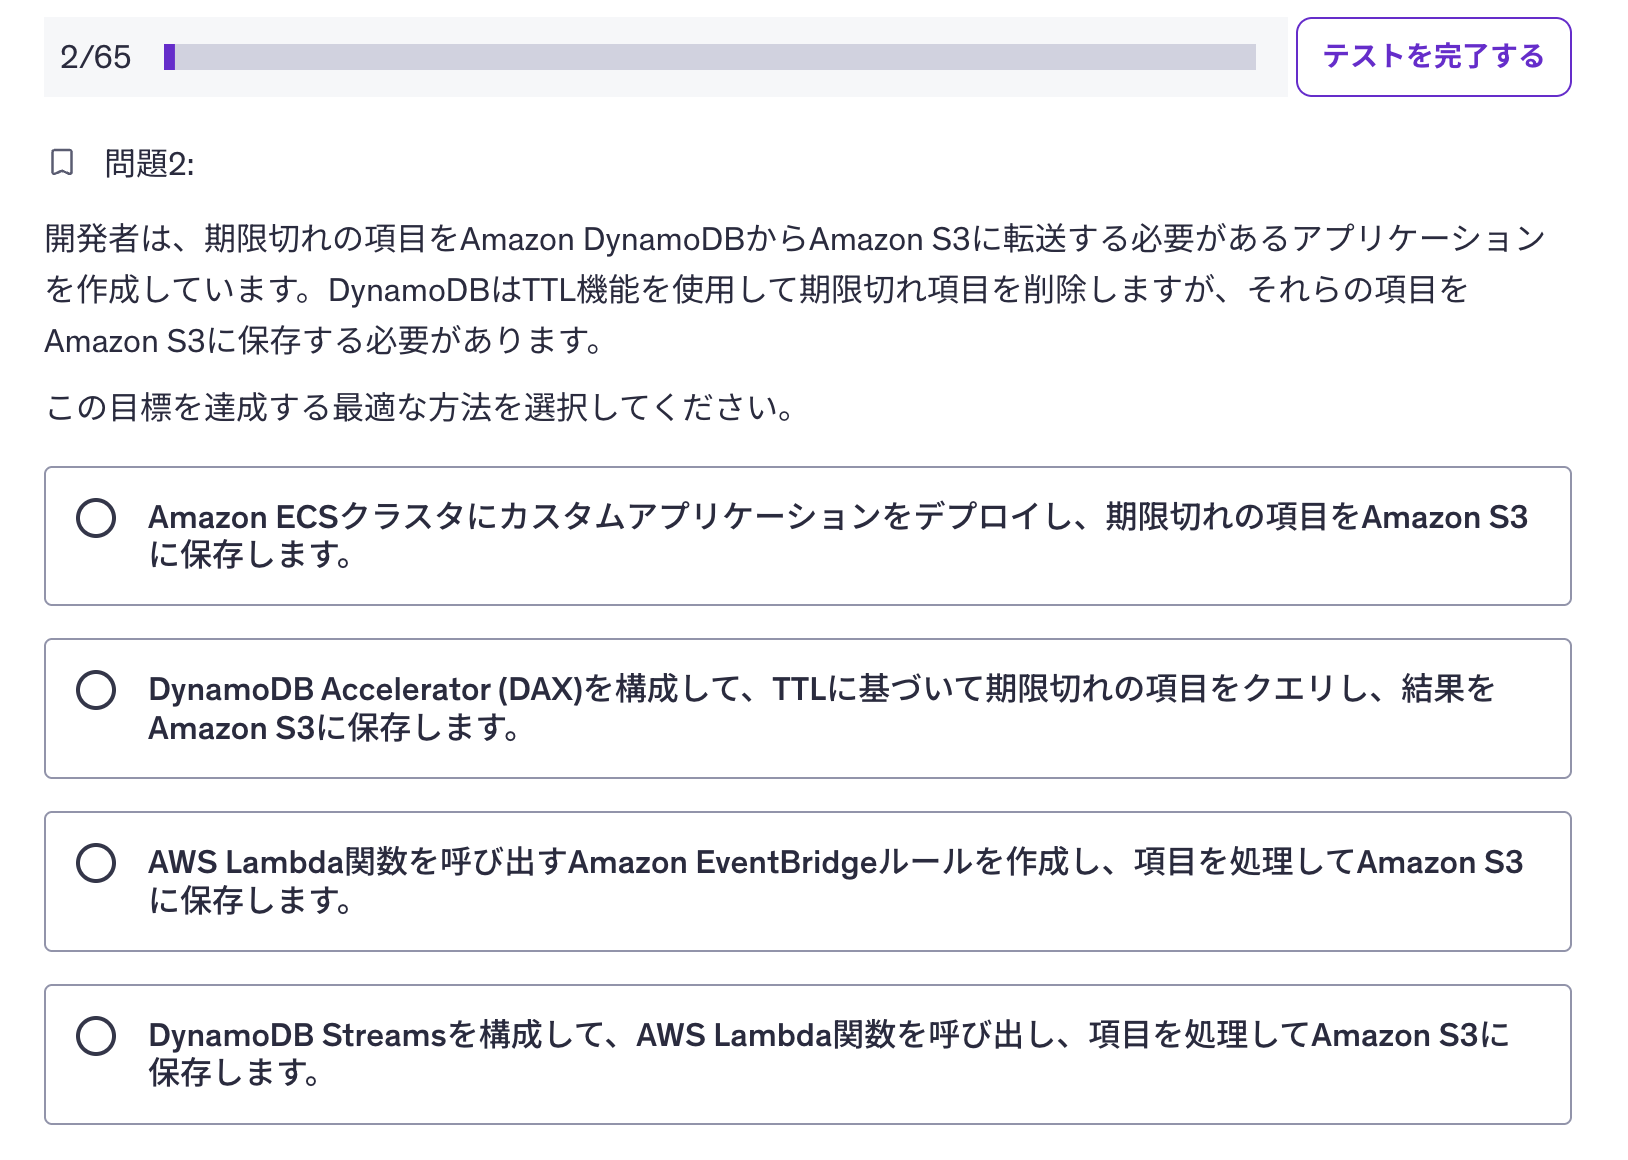Click the question's first line beginning 開発者は
Viewport: 1628px width, 1160px height.
(794, 239)
